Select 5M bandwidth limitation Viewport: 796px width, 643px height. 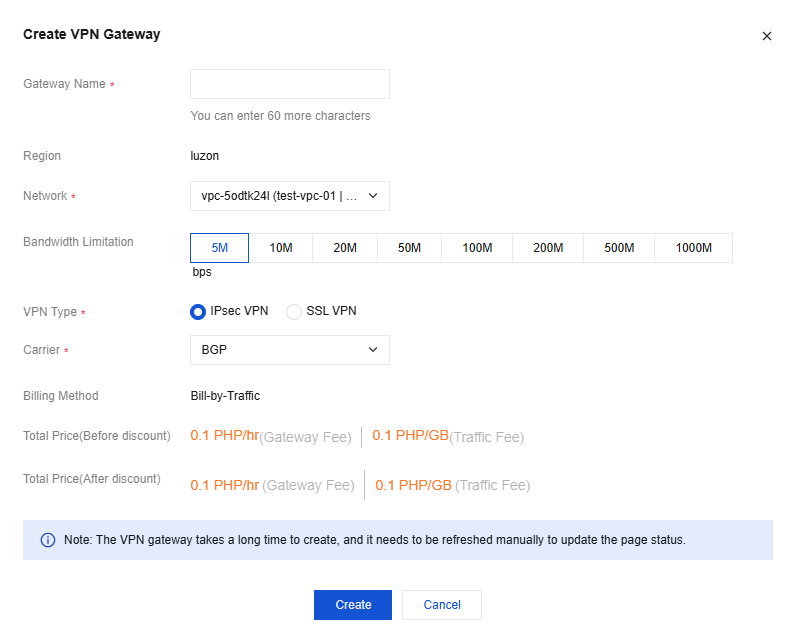219,248
